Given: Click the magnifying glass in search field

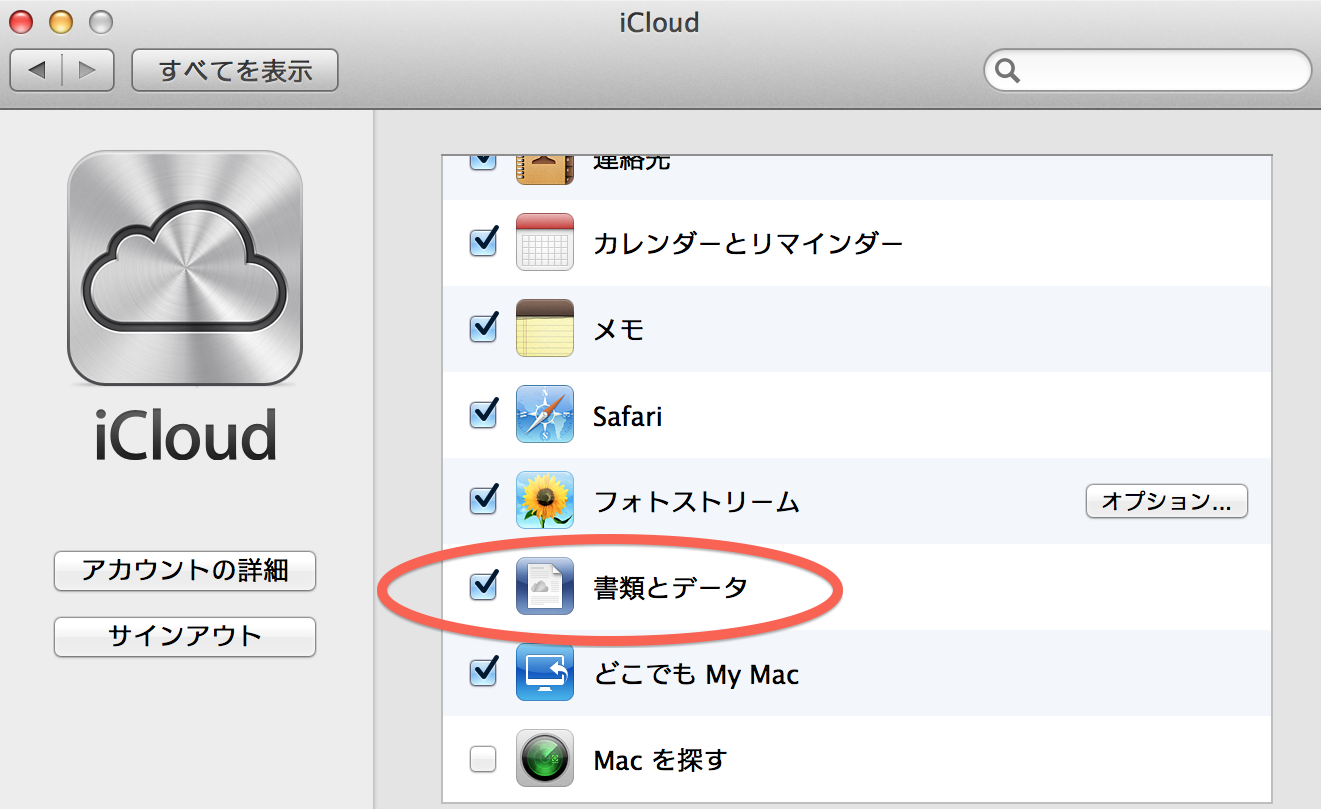Looking at the screenshot, I should (x=1008, y=71).
